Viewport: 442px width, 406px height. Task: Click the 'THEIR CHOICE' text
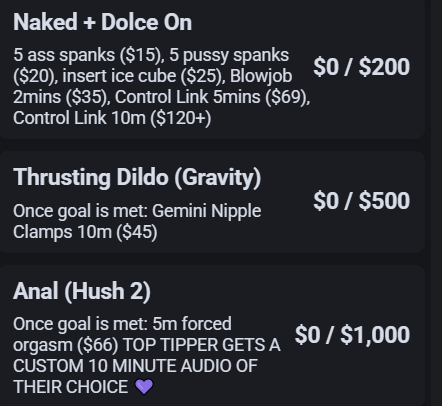pos(70,387)
